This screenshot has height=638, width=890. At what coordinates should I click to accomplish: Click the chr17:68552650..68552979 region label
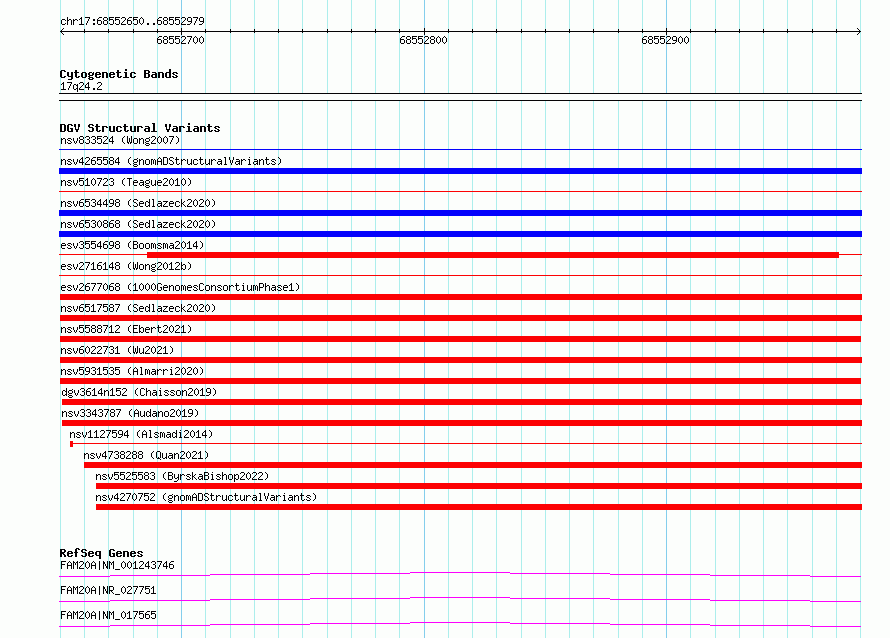[x=132, y=21]
